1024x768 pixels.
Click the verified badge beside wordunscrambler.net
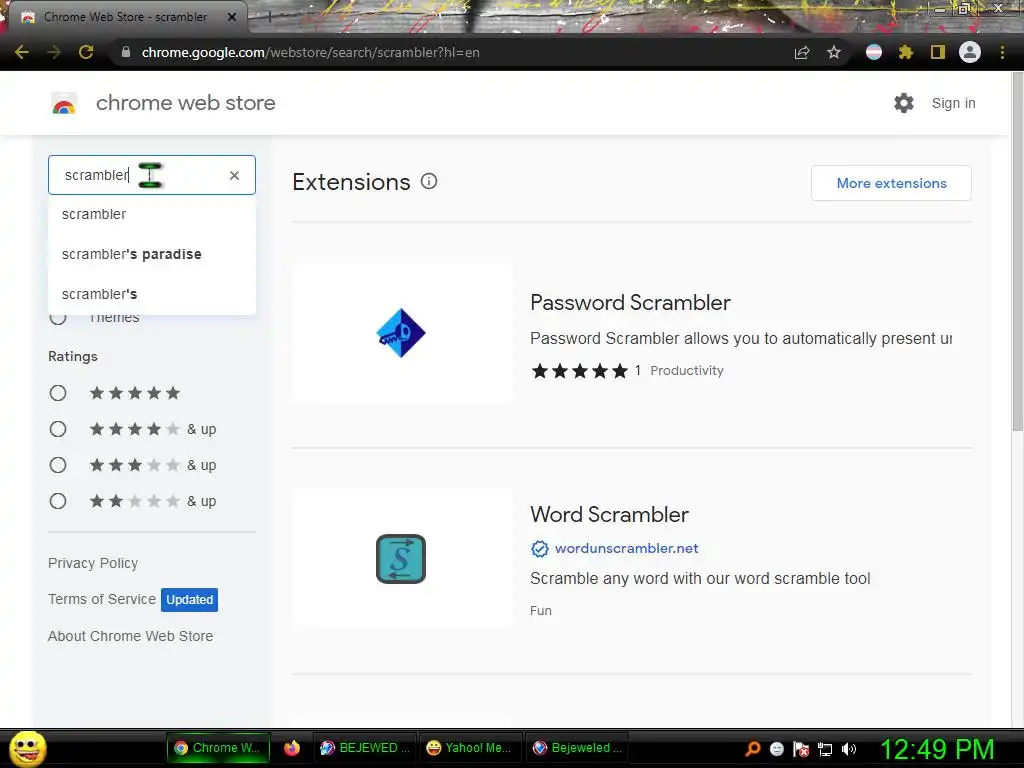(539, 549)
